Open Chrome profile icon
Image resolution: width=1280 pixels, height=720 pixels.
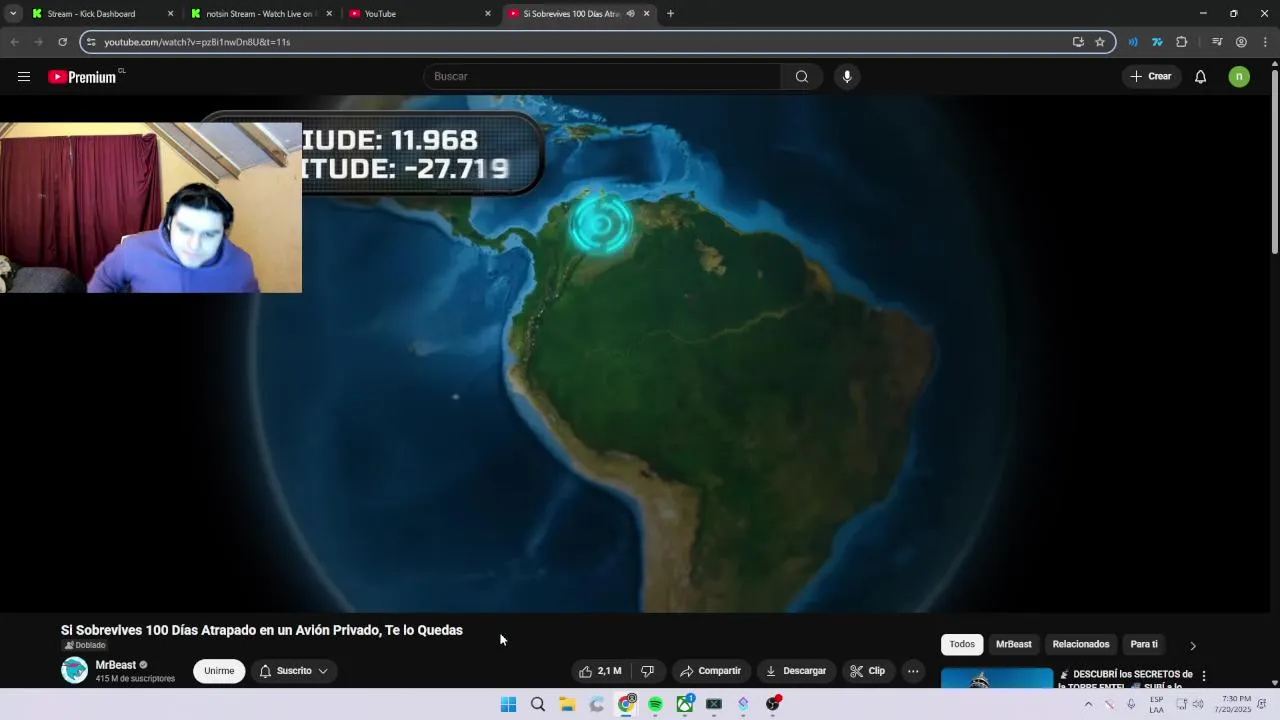pos(1241,42)
